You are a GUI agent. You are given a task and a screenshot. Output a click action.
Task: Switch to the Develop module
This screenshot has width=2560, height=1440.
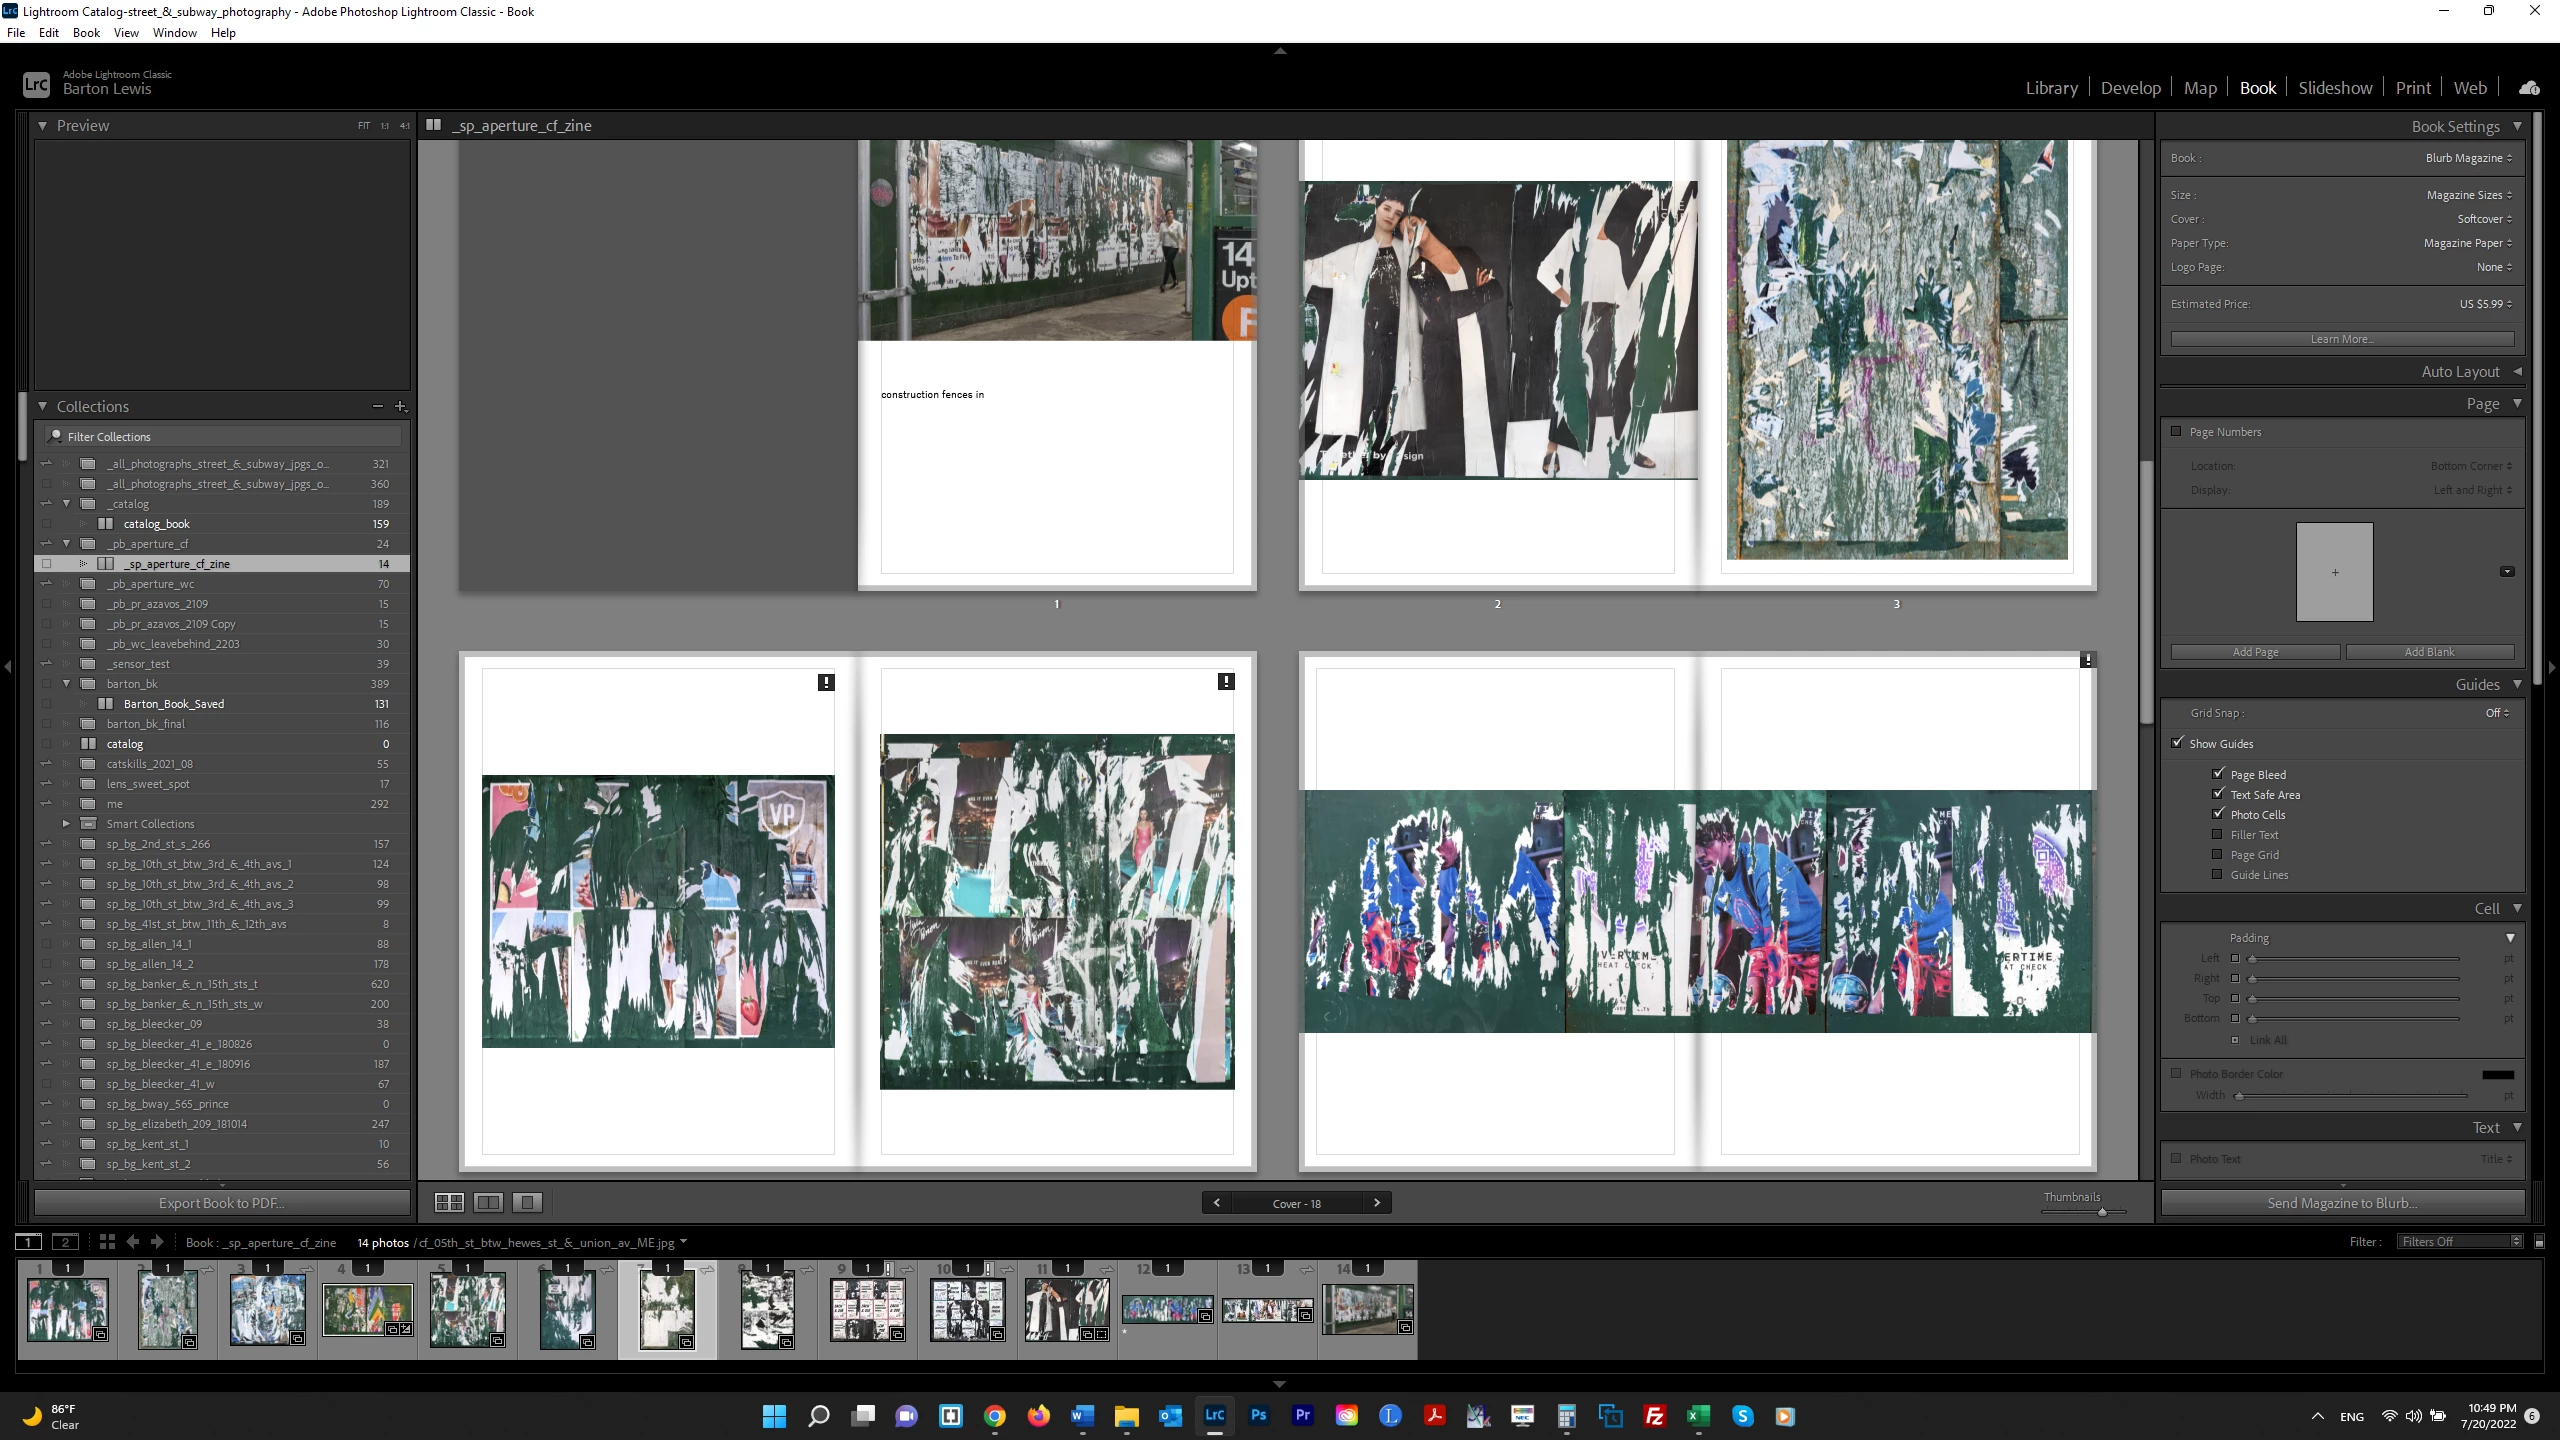pos(2130,88)
